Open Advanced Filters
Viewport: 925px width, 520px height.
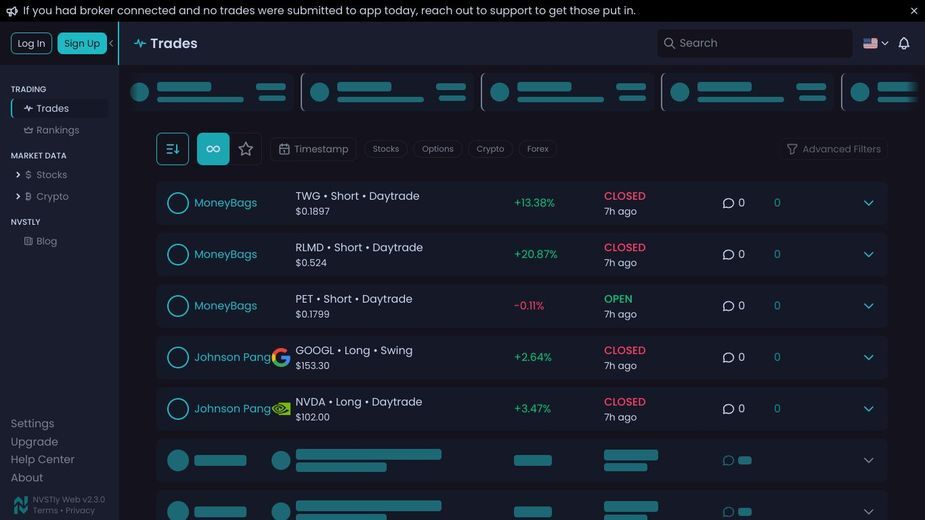pyautogui.click(x=834, y=149)
